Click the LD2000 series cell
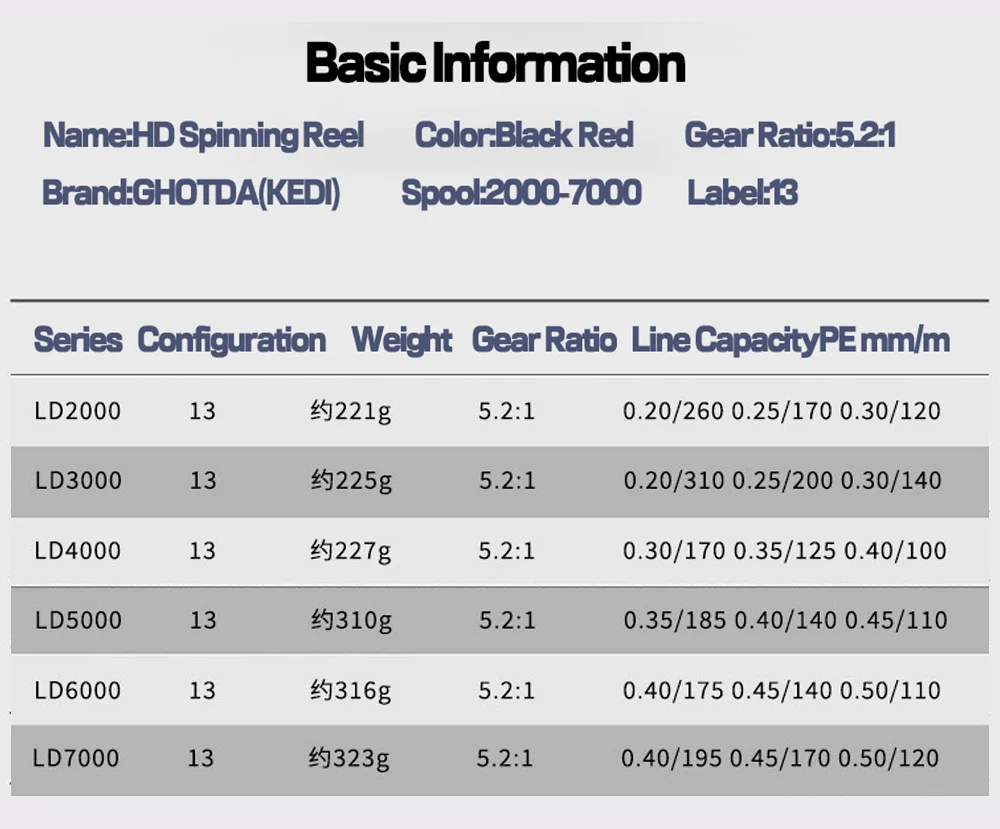1000x829 pixels. [x=78, y=411]
